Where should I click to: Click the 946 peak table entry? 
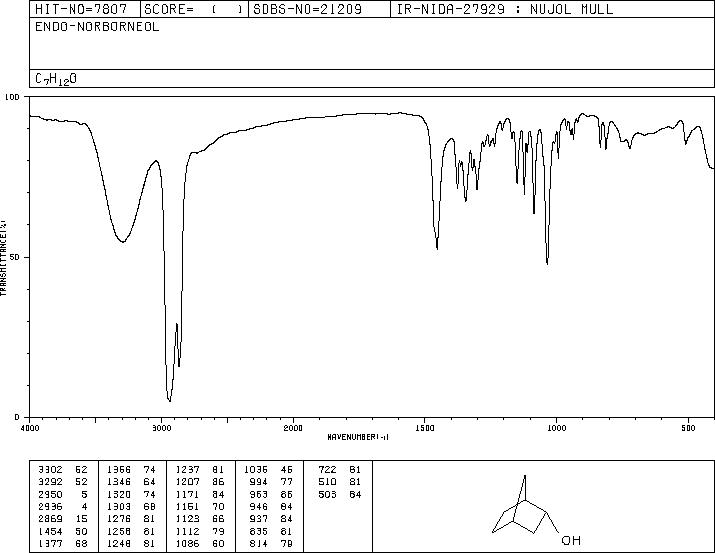[x=271, y=507]
